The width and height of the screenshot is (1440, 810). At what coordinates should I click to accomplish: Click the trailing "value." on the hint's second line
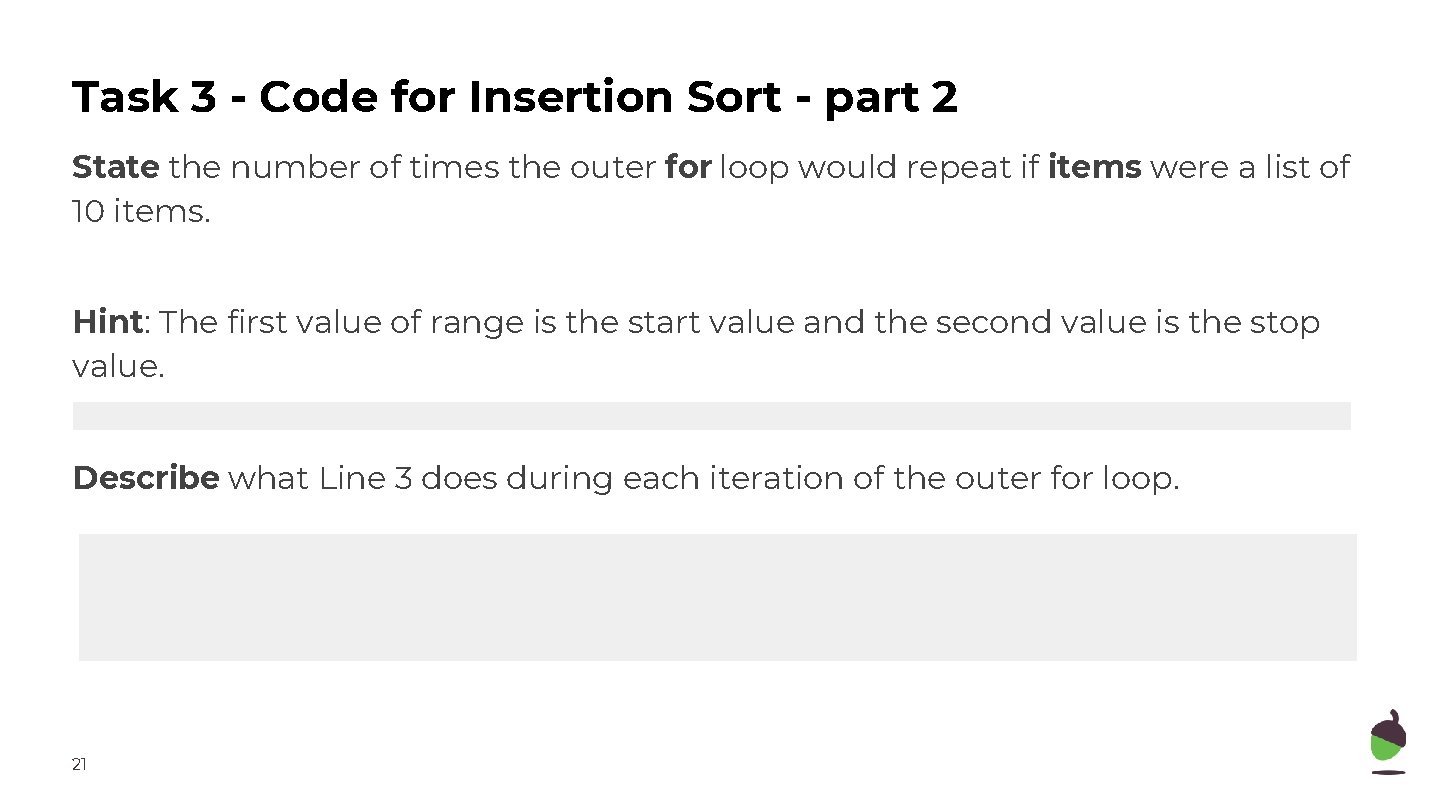click(x=118, y=367)
